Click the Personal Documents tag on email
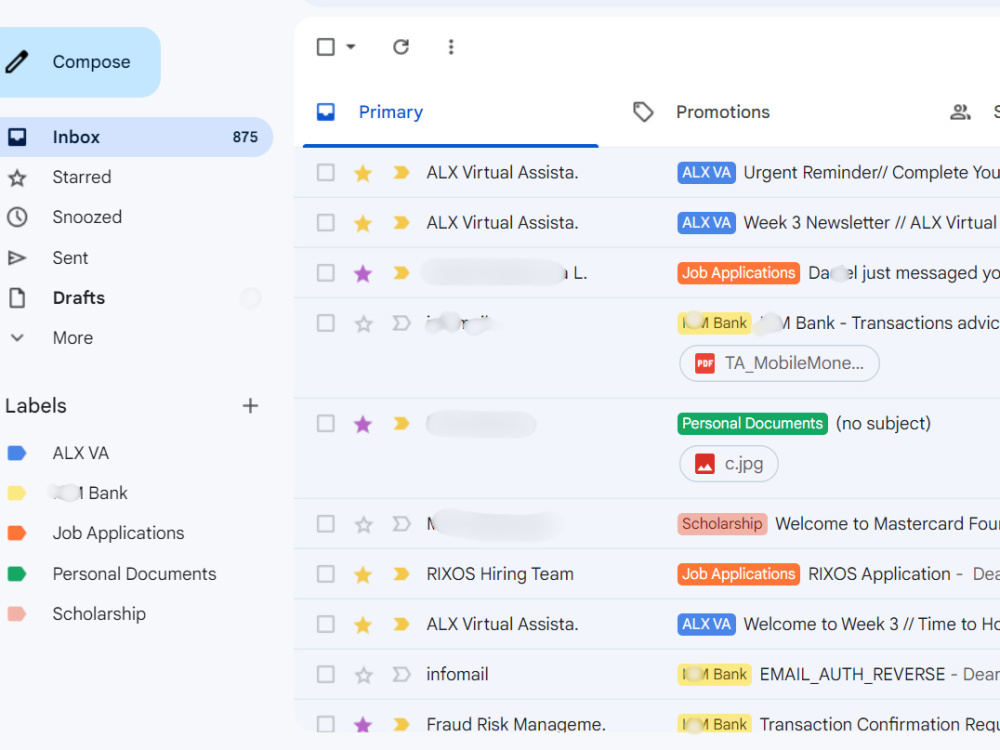Viewport: 1000px width, 750px height. coord(753,423)
